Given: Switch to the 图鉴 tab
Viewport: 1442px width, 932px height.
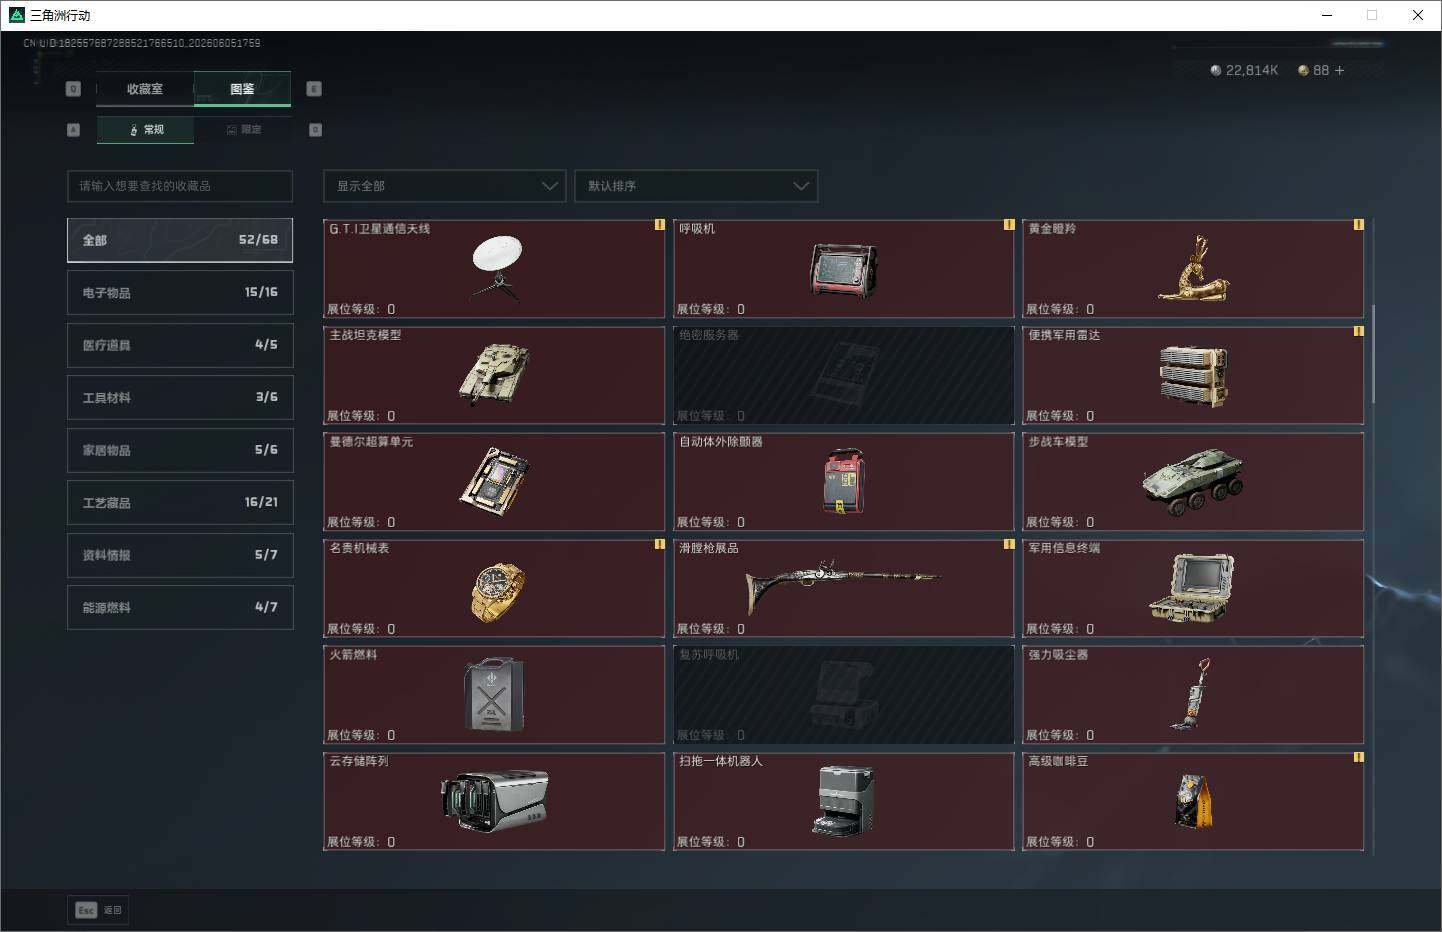Looking at the screenshot, I should point(242,89).
